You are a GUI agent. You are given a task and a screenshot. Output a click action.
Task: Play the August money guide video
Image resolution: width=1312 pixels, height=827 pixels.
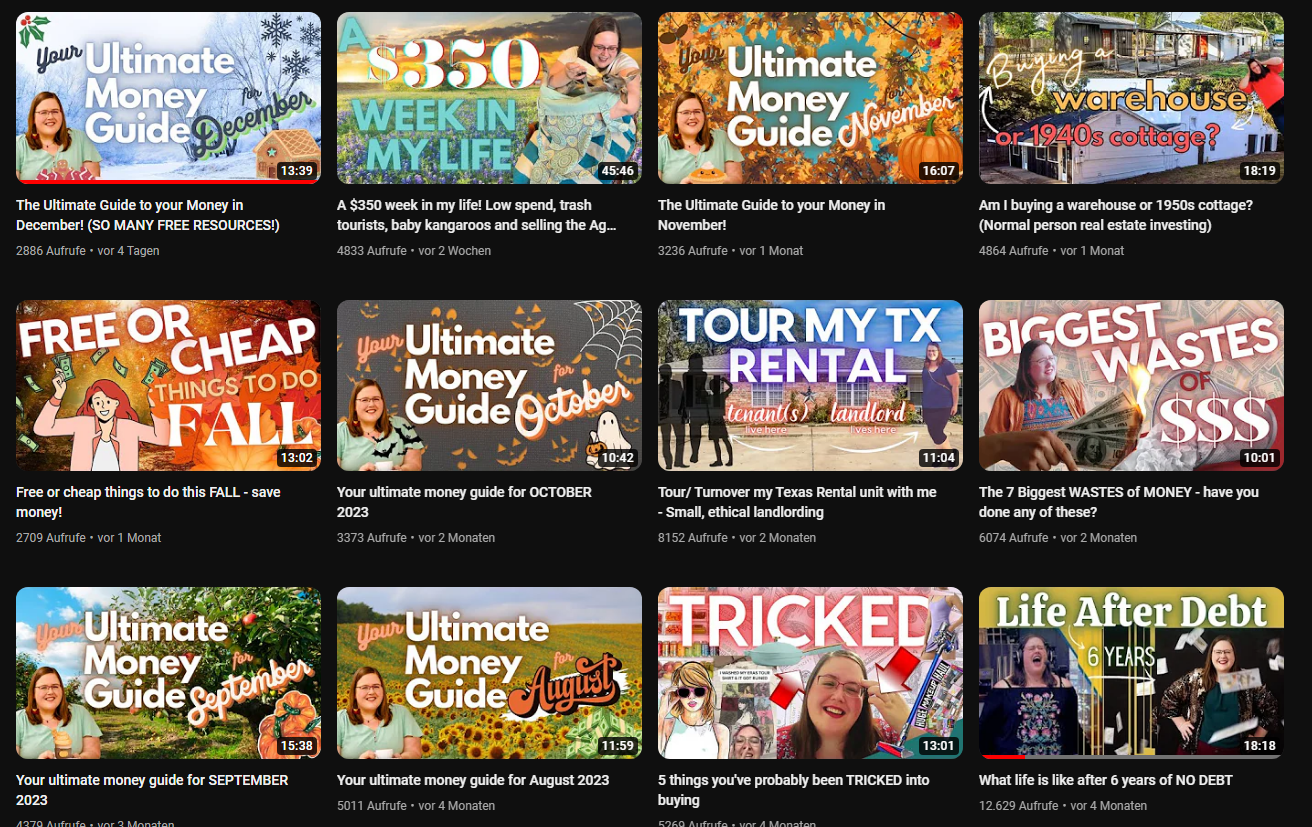489,672
